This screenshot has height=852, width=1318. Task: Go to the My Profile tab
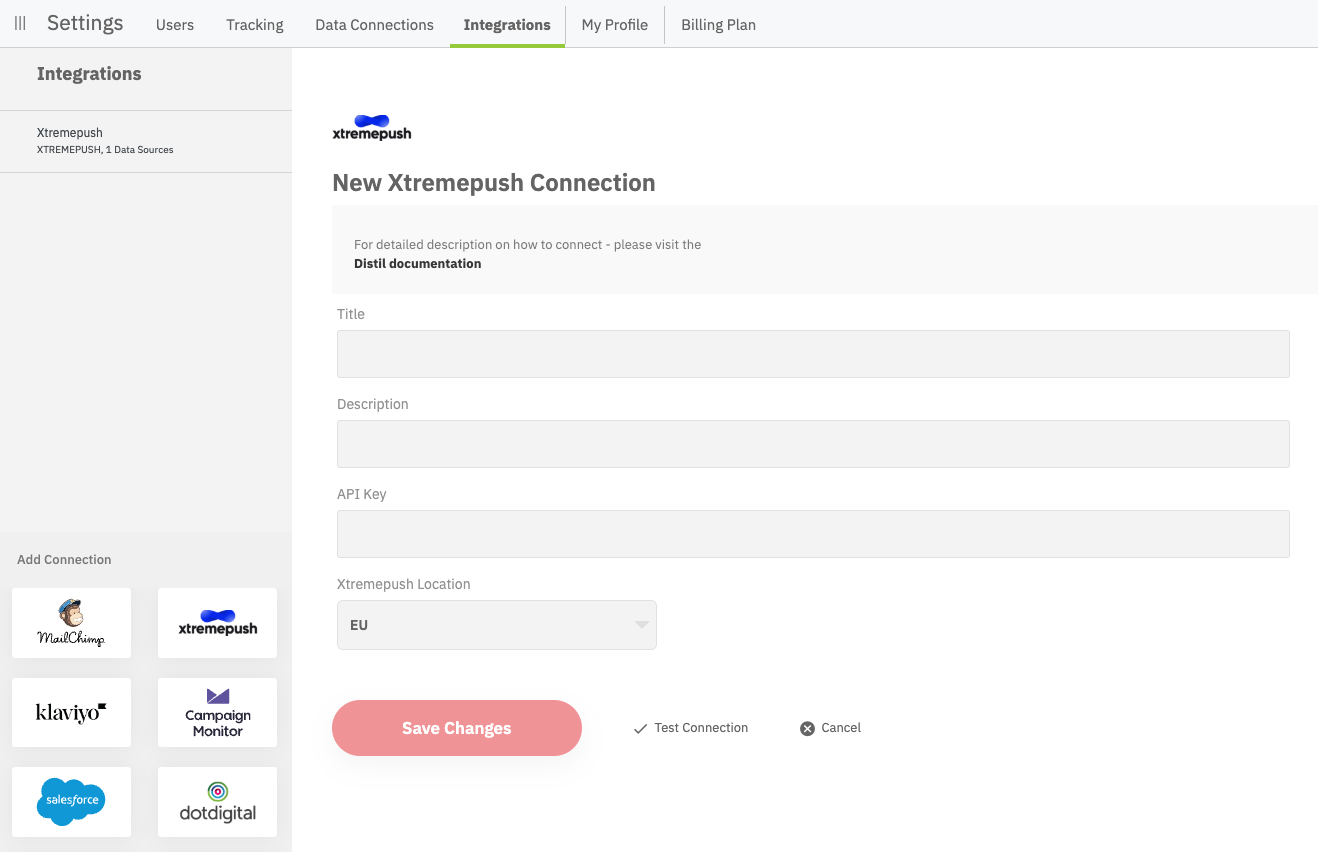tap(615, 25)
